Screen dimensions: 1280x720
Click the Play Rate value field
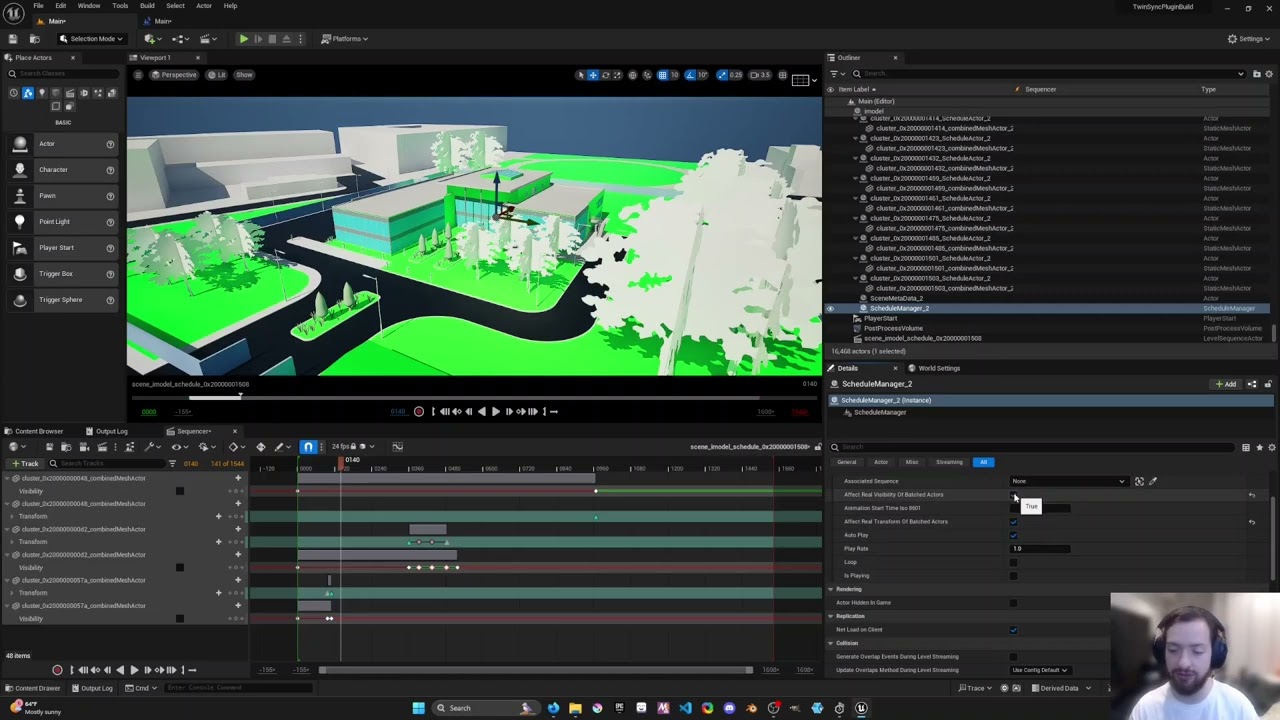pos(1040,549)
